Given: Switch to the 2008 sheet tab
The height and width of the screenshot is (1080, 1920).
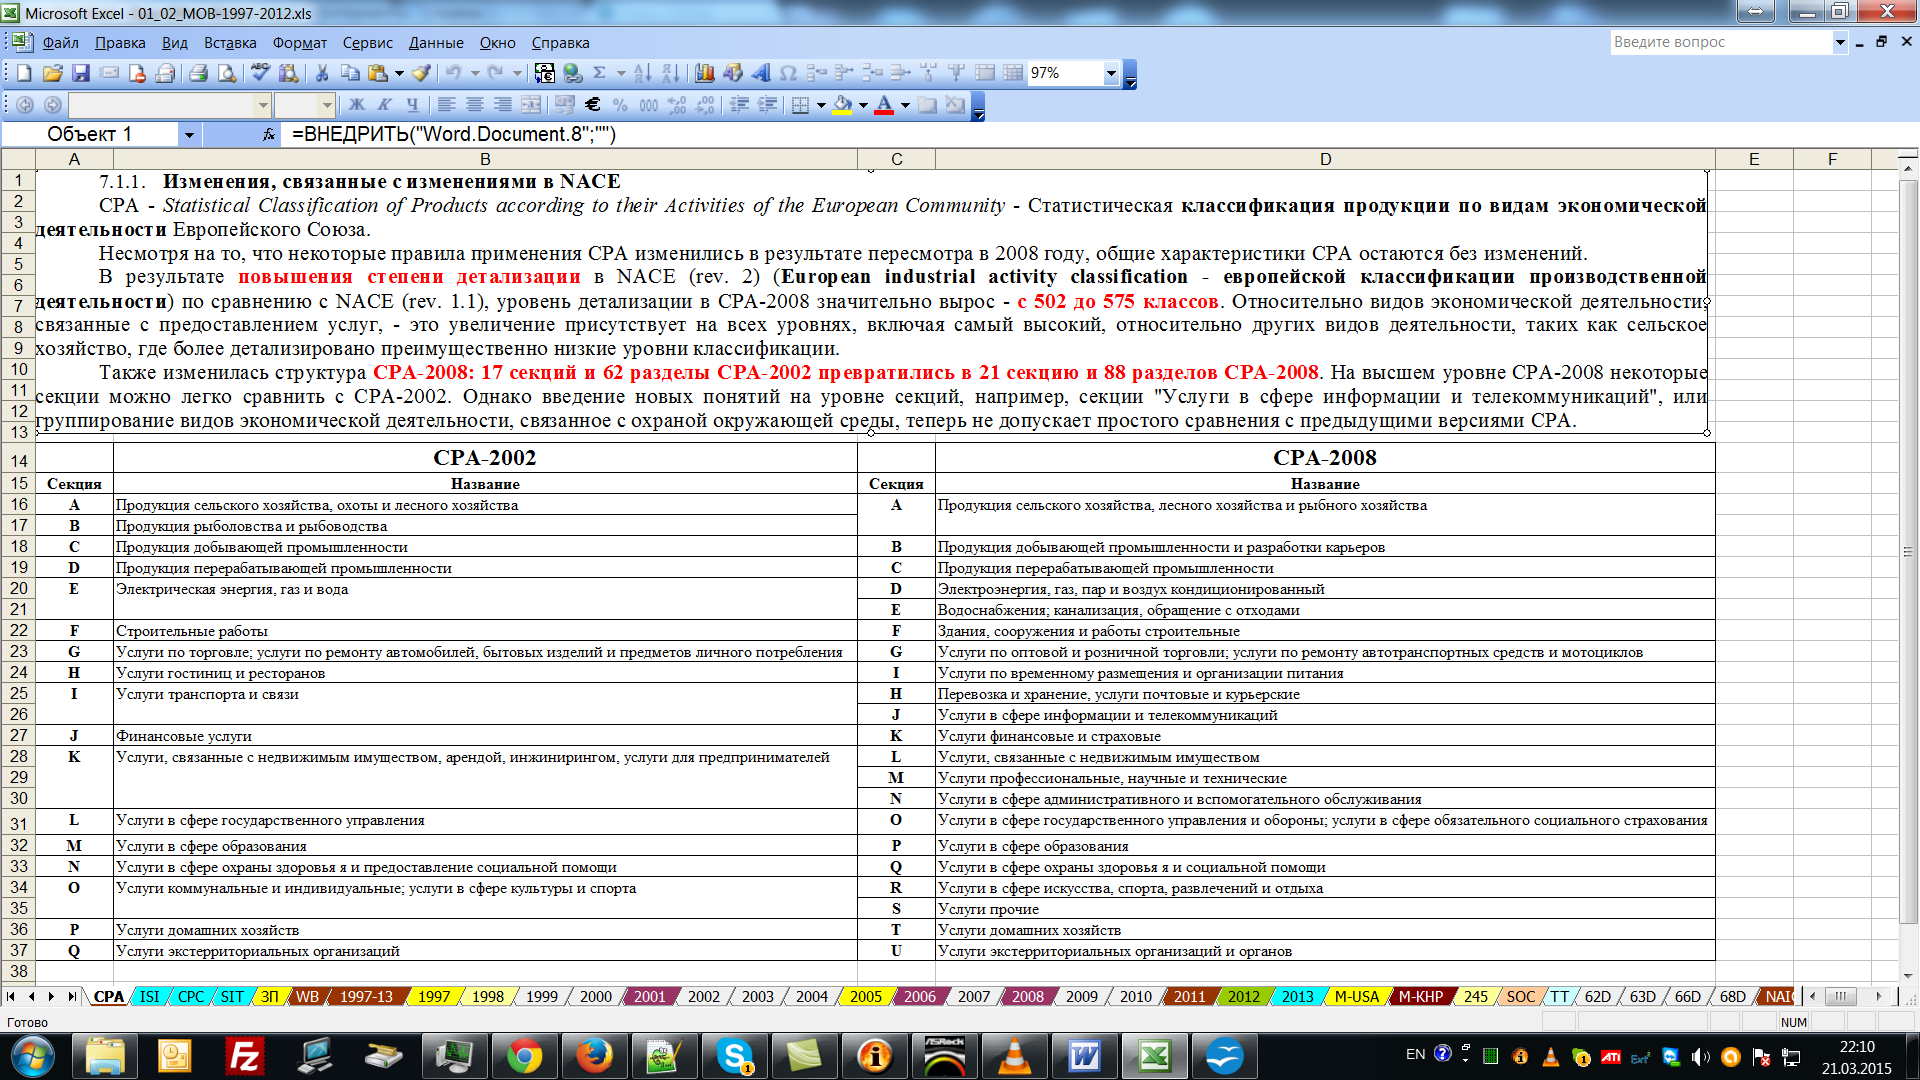Looking at the screenshot, I should 1027,997.
